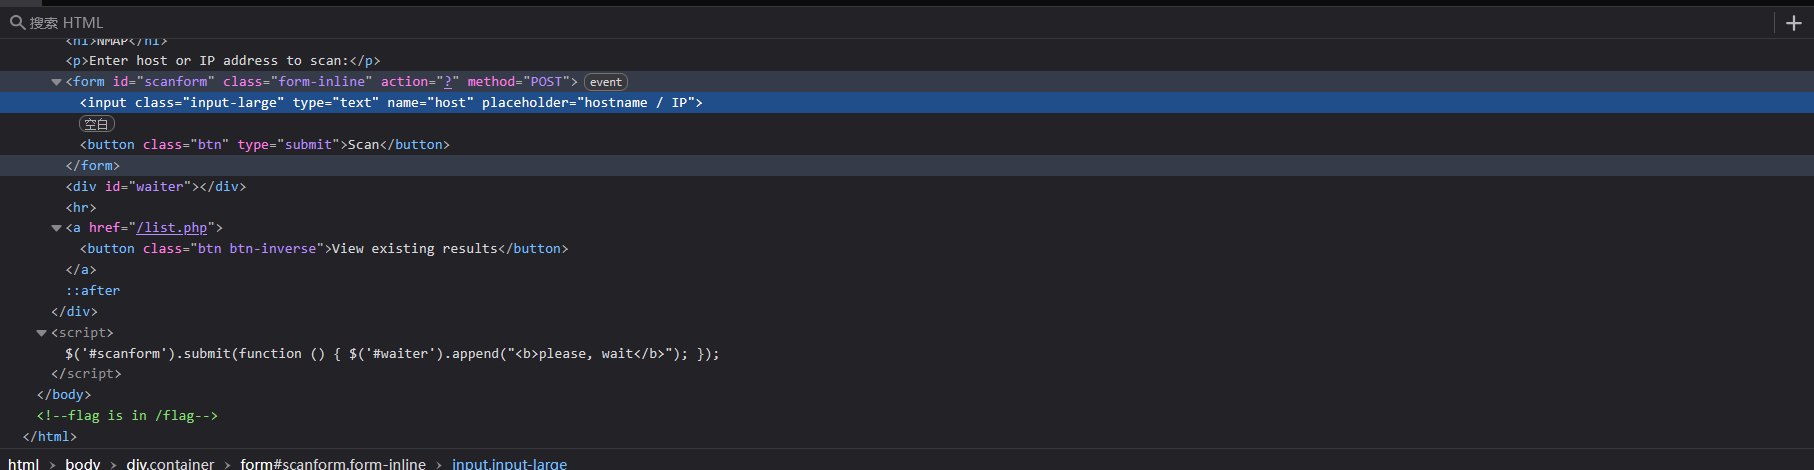Click the whitespace badge under the input
1814x470 pixels.
pos(97,124)
